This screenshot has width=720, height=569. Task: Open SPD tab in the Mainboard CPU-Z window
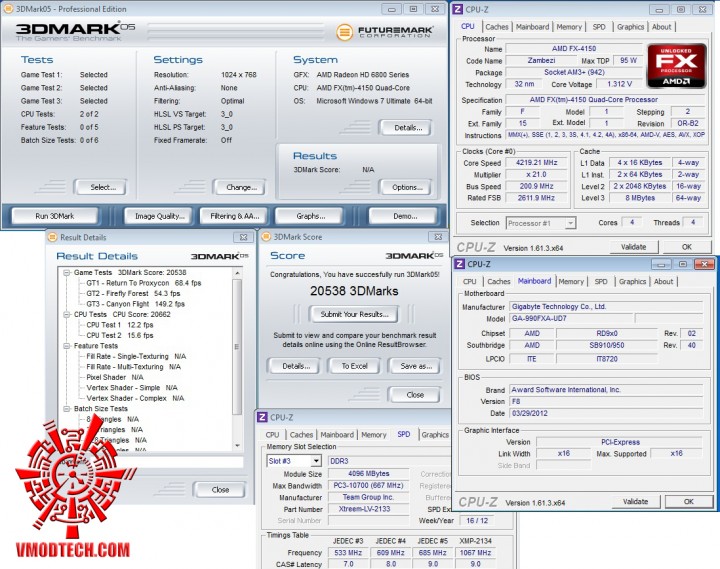pyautogui.click(x=601, y=282)
